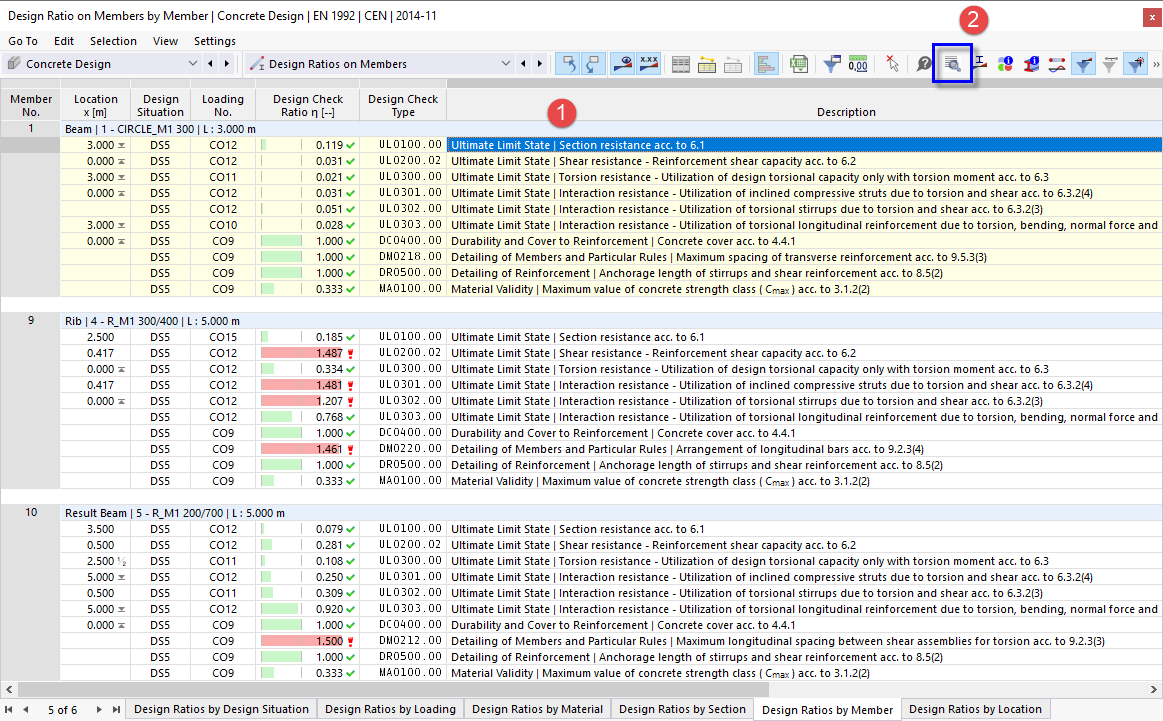Toggle the x.xx result values display icon
Viewport: 1163px width, 721px height.
(x=649, y=64)
